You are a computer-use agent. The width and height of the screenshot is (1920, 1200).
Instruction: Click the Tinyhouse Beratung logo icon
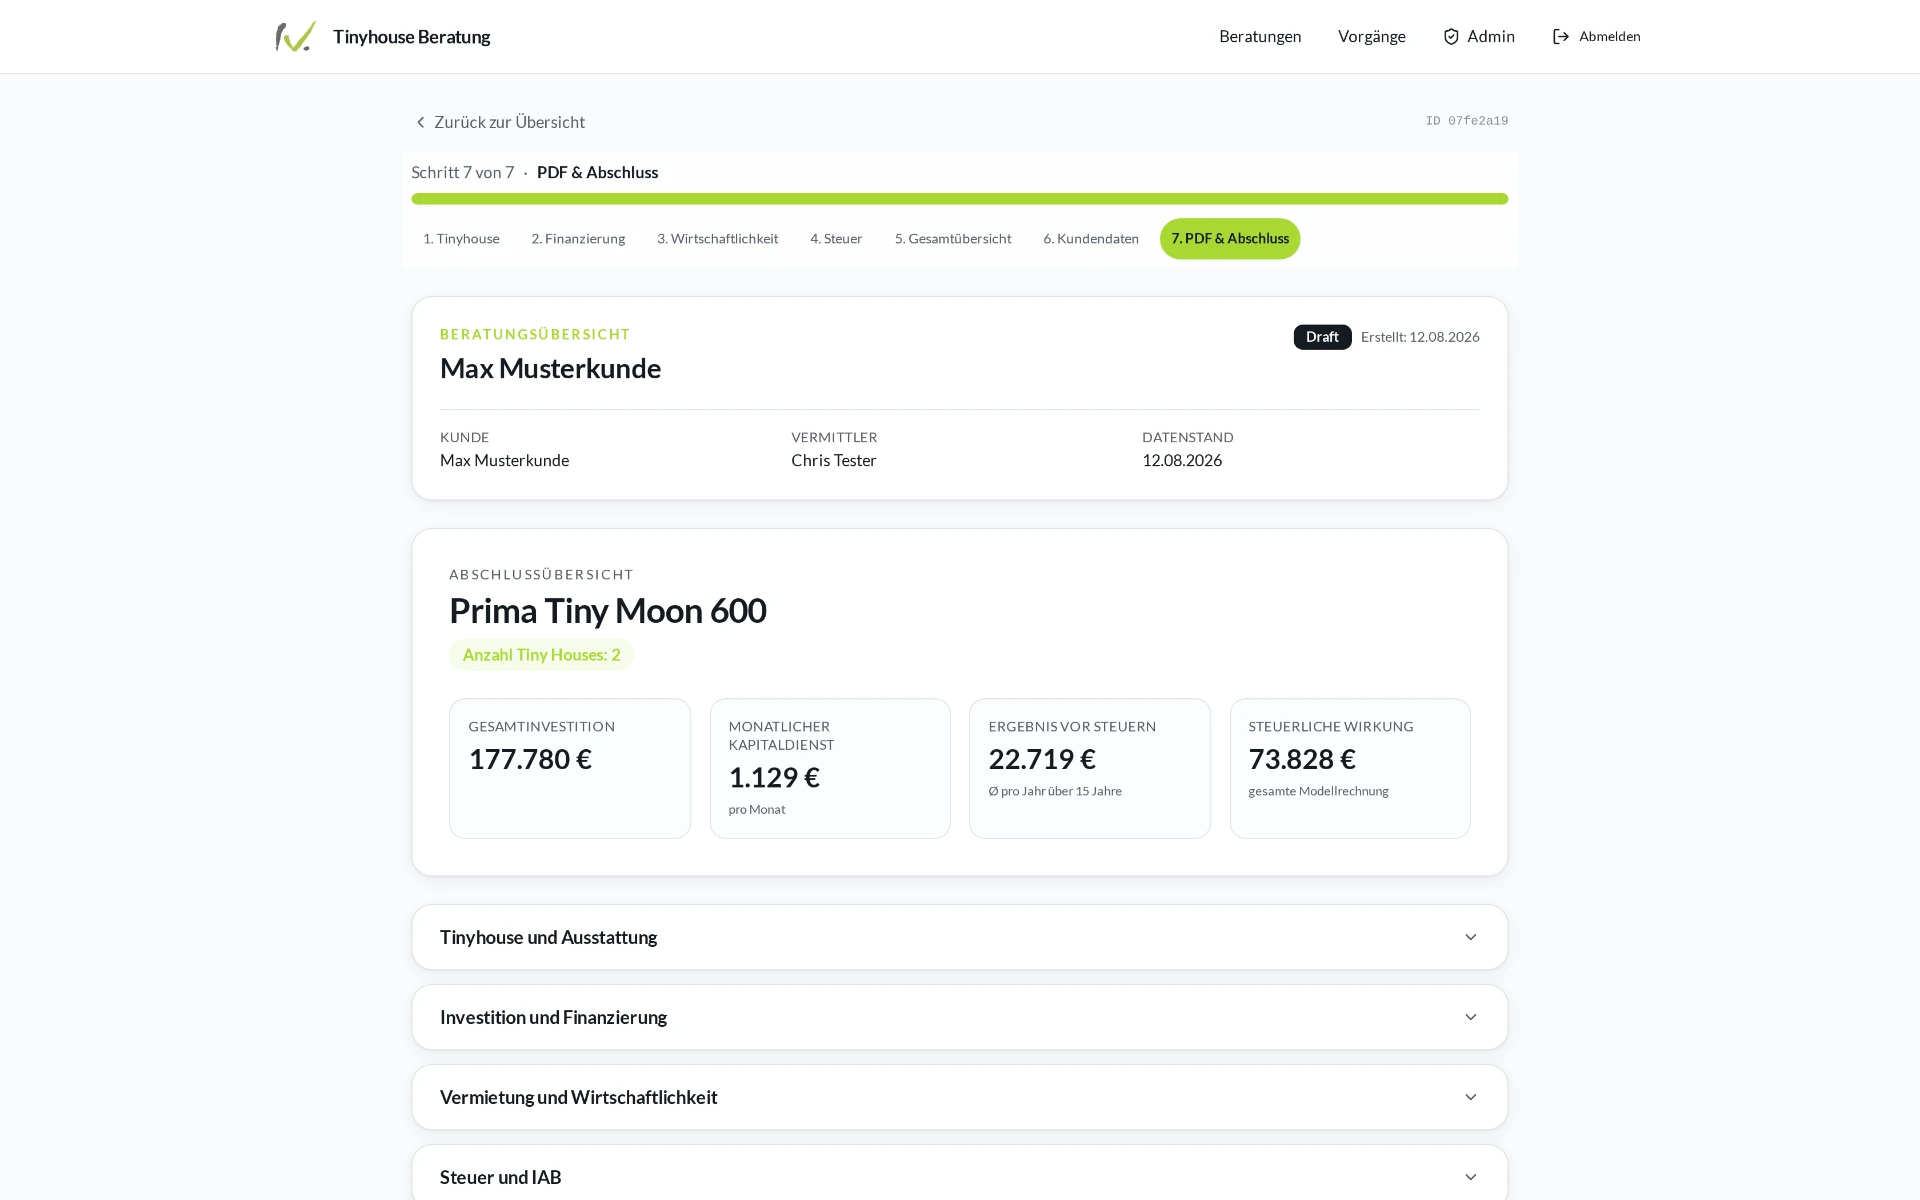(296, 36)
